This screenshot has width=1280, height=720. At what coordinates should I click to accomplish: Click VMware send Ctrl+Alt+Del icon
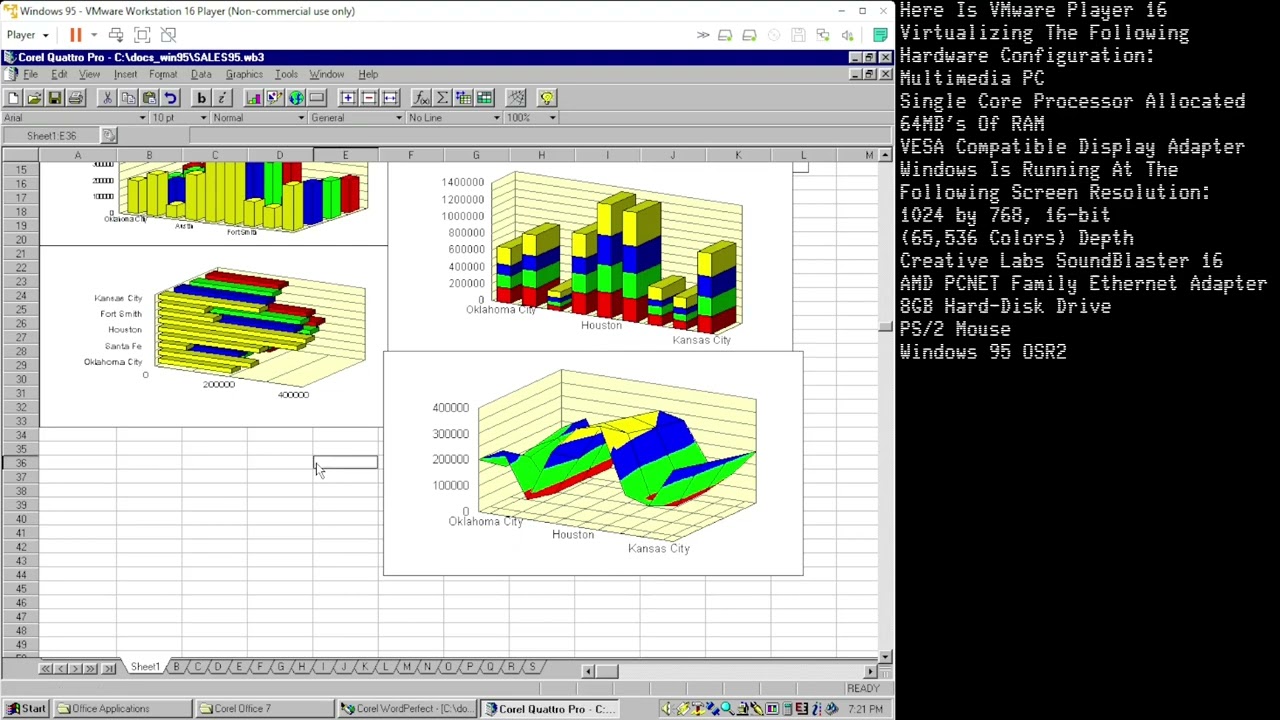click(x=116, y=36)
